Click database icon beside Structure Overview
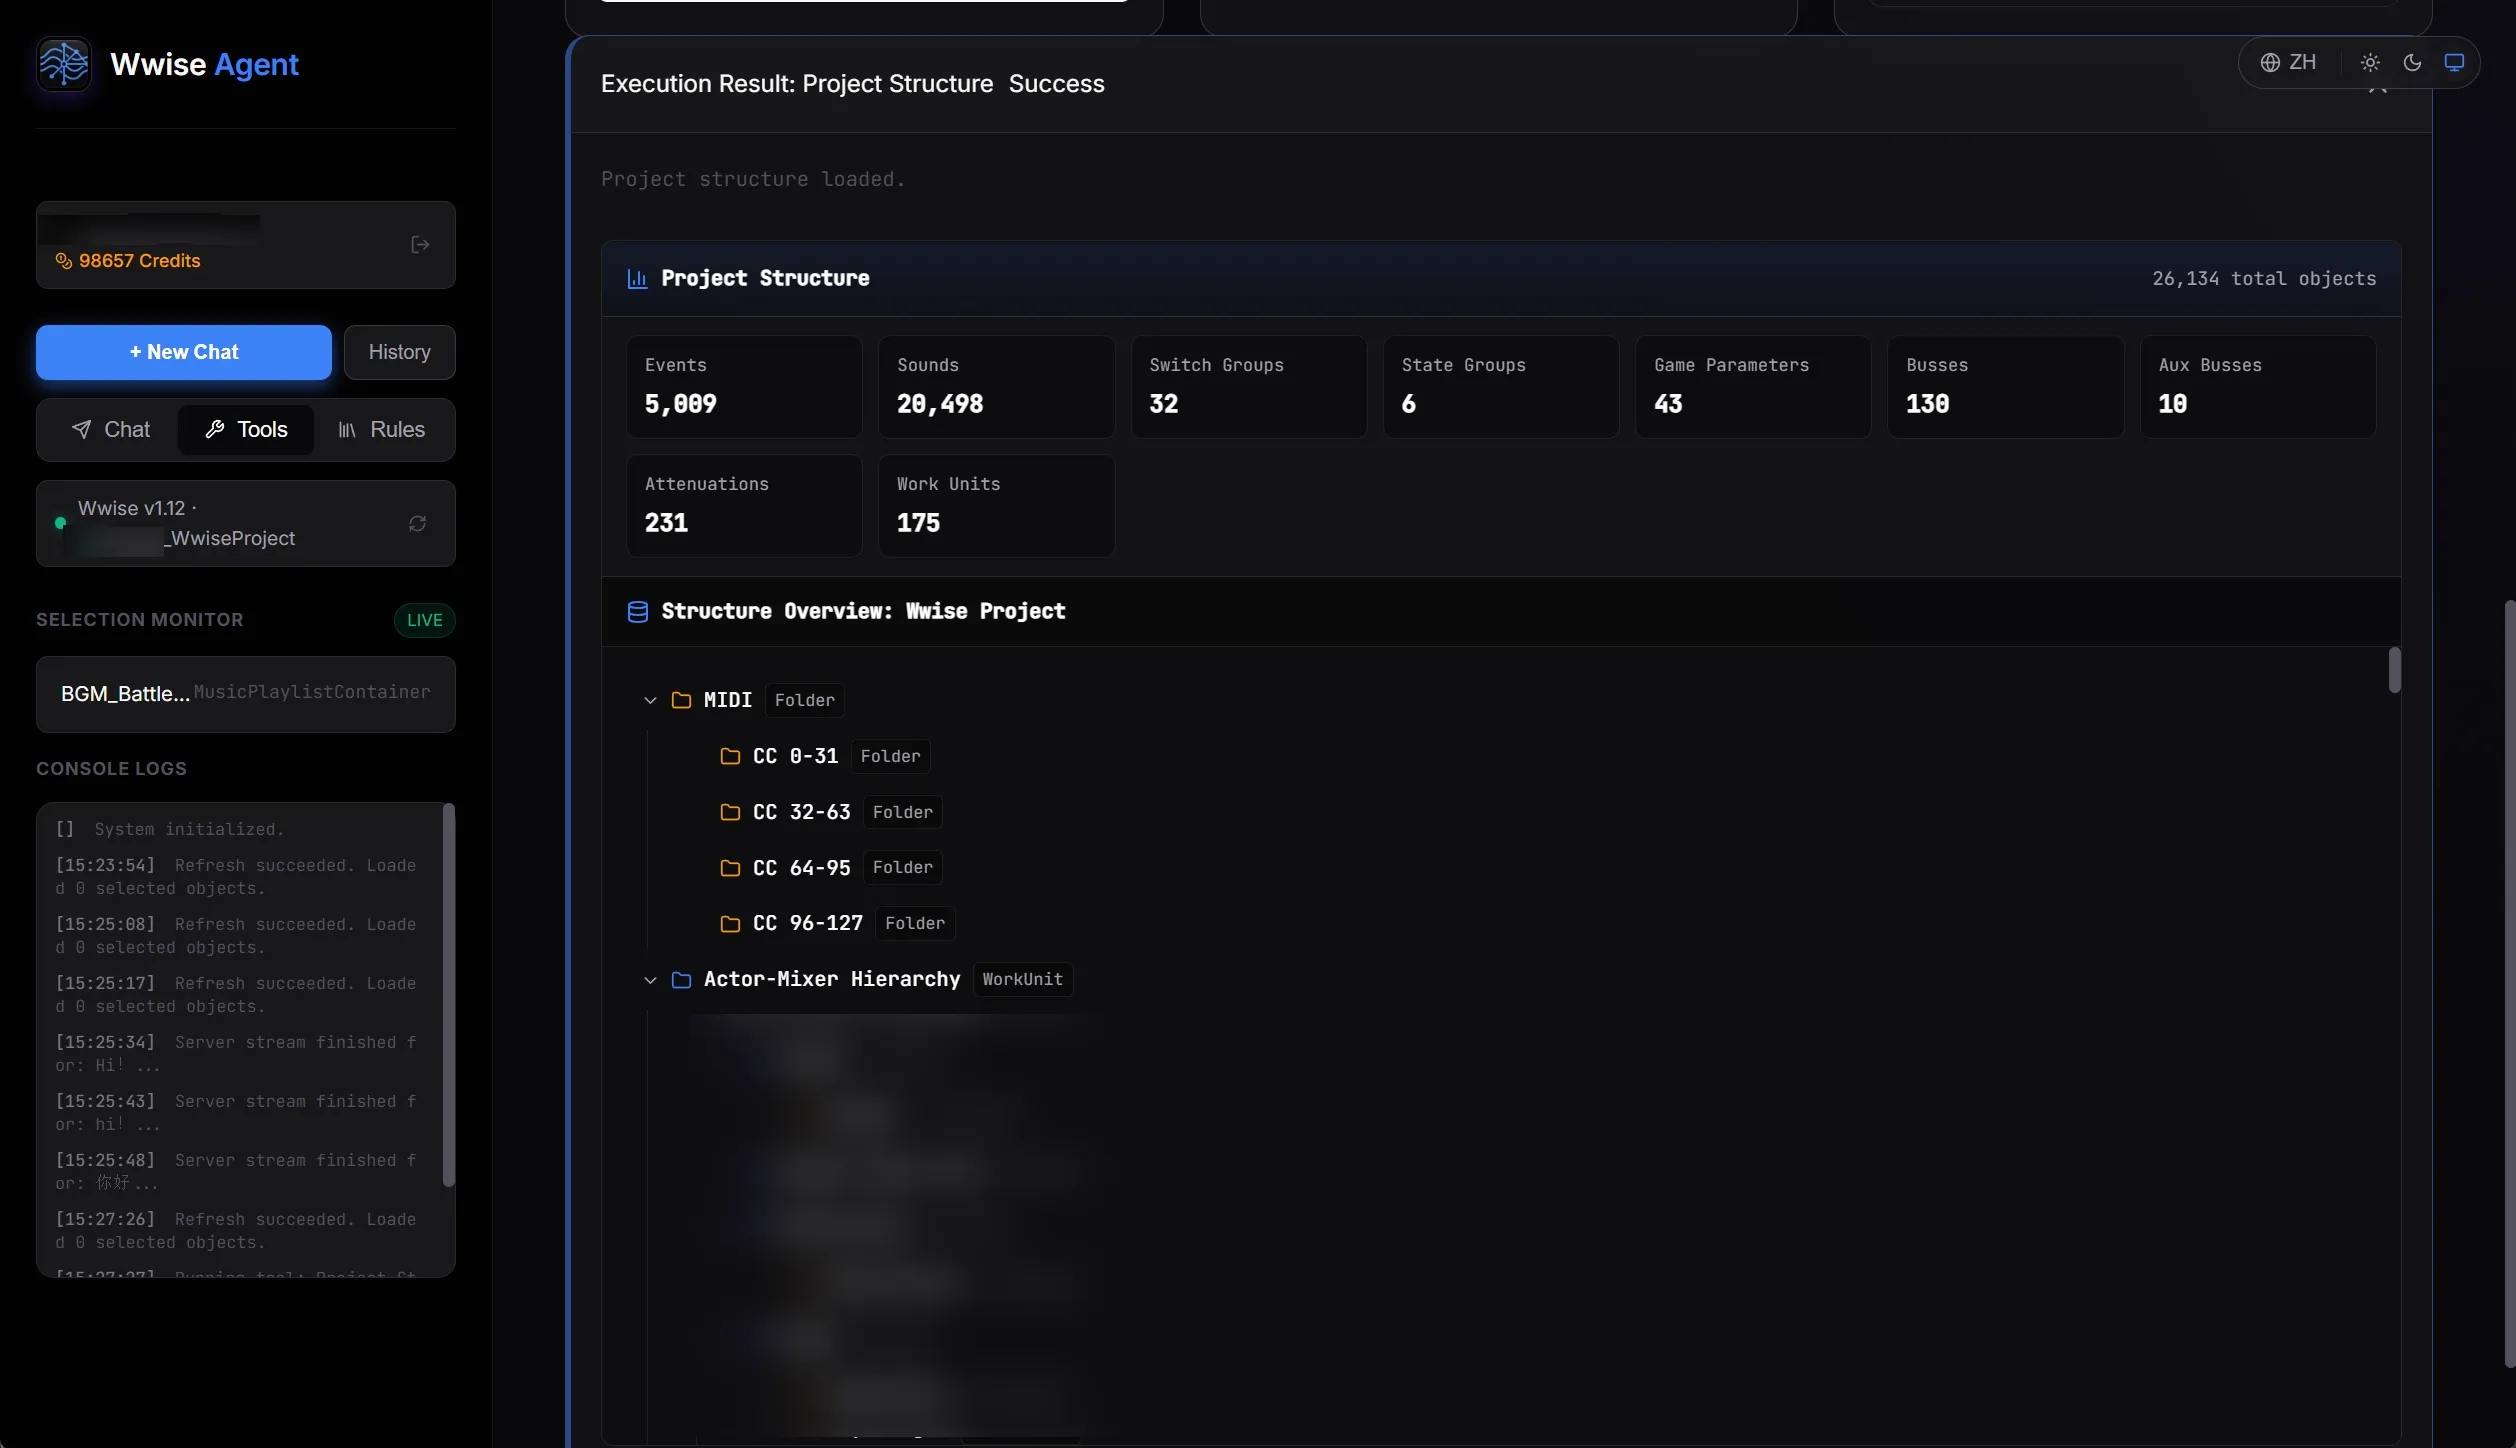The width and height of the screenshot is (2516, 1448). coord(637,612)
